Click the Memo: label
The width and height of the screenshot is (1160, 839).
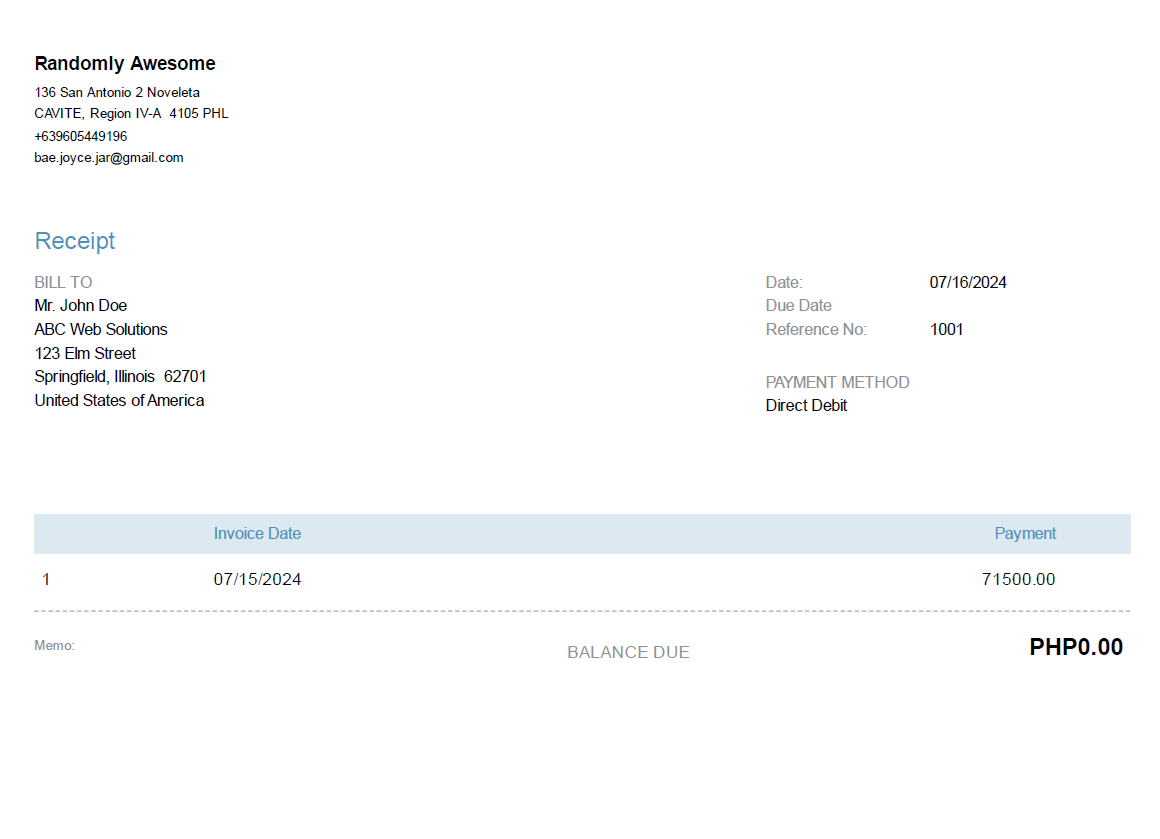click(x=54, y=646)
